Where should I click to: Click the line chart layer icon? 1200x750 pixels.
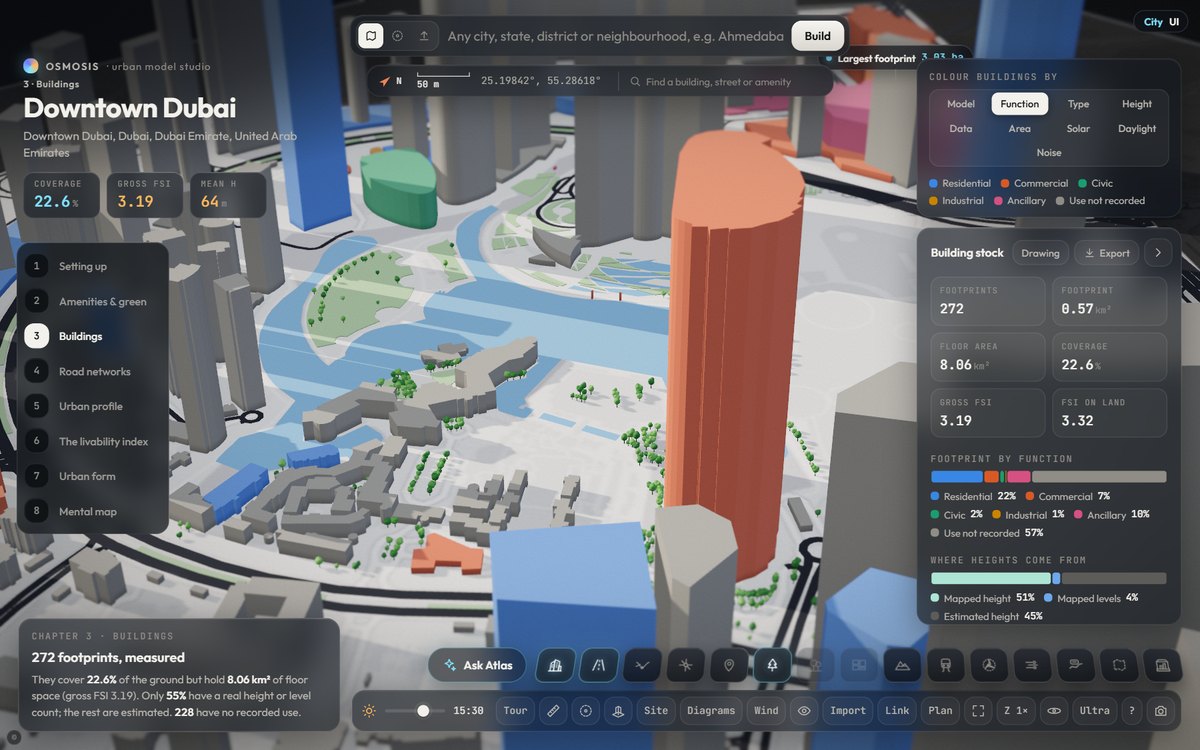click(642, 665)
